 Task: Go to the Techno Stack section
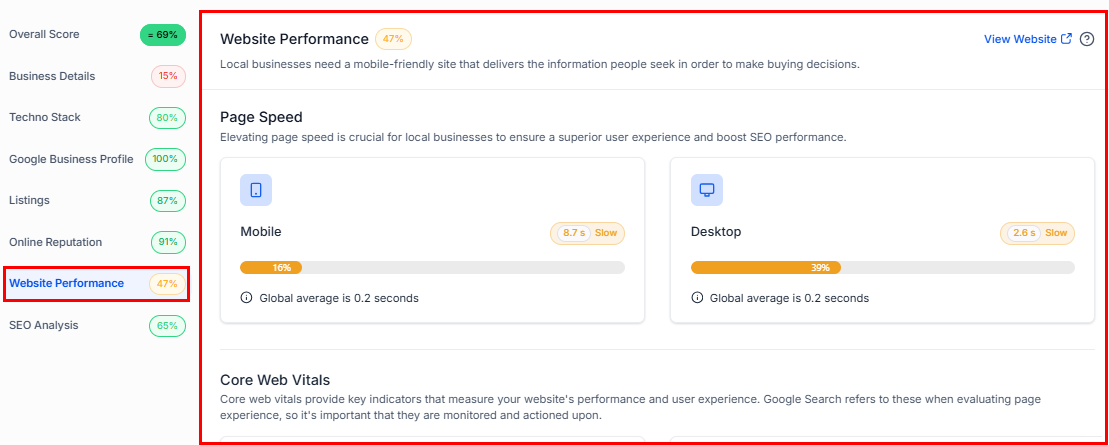[45, 117]
